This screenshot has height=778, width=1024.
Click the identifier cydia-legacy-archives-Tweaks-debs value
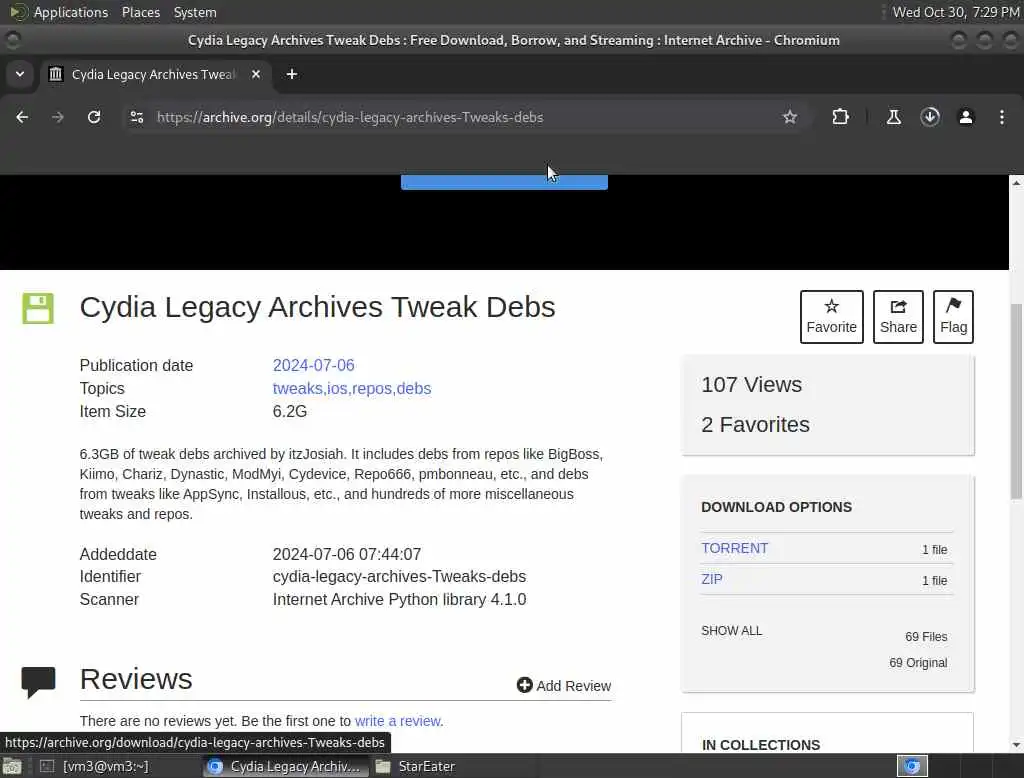[399, 576]
